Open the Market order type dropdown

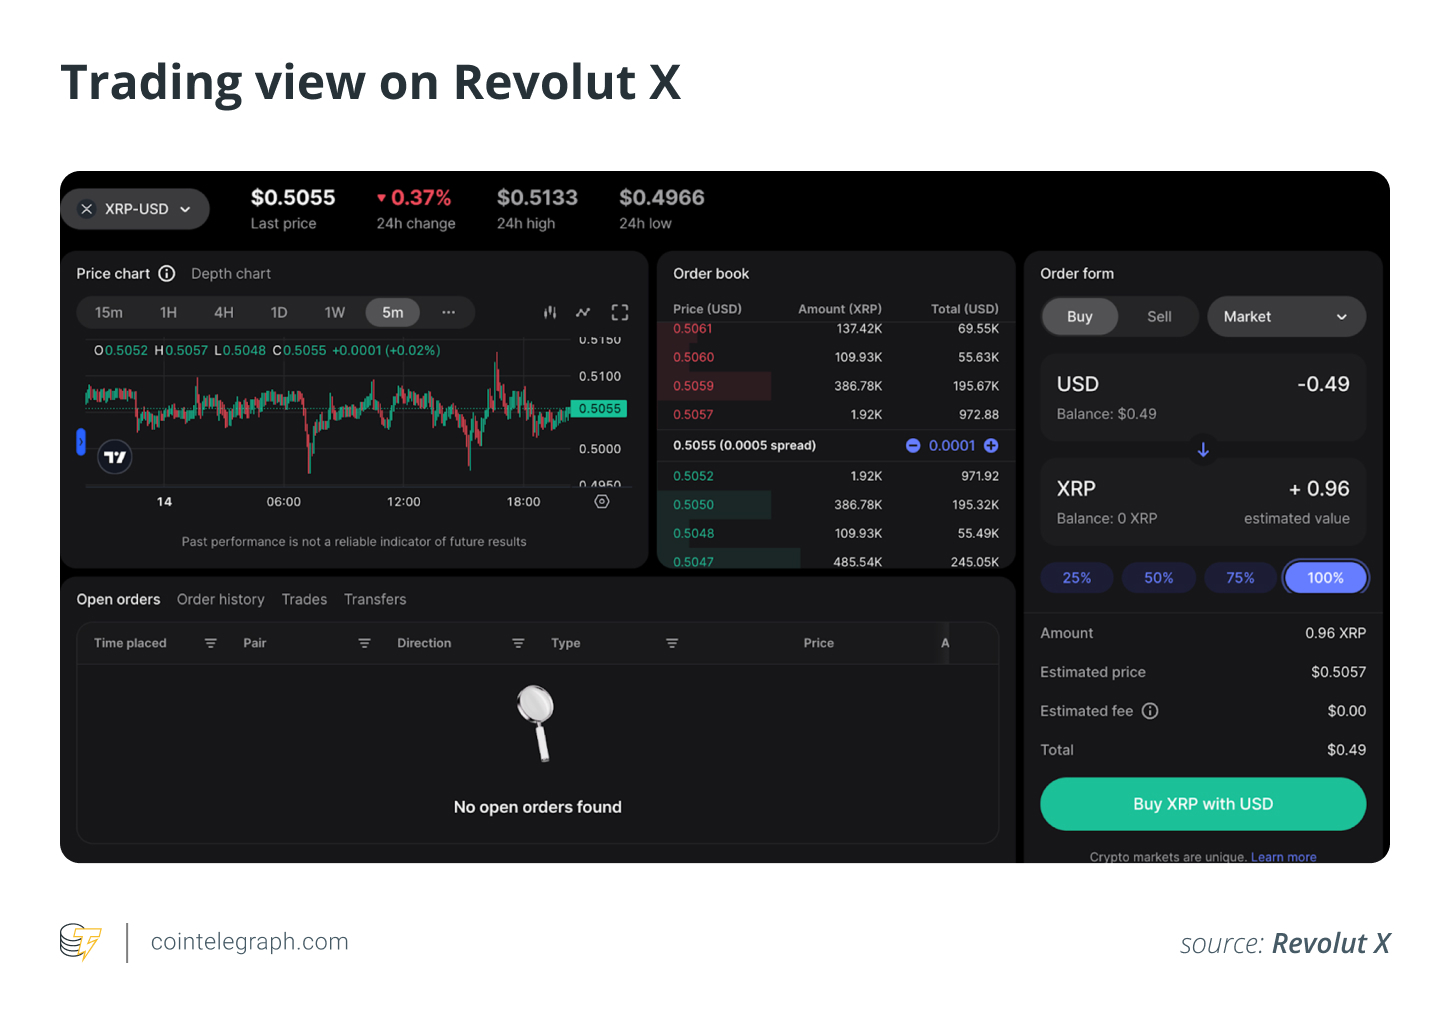point(1286,316)
